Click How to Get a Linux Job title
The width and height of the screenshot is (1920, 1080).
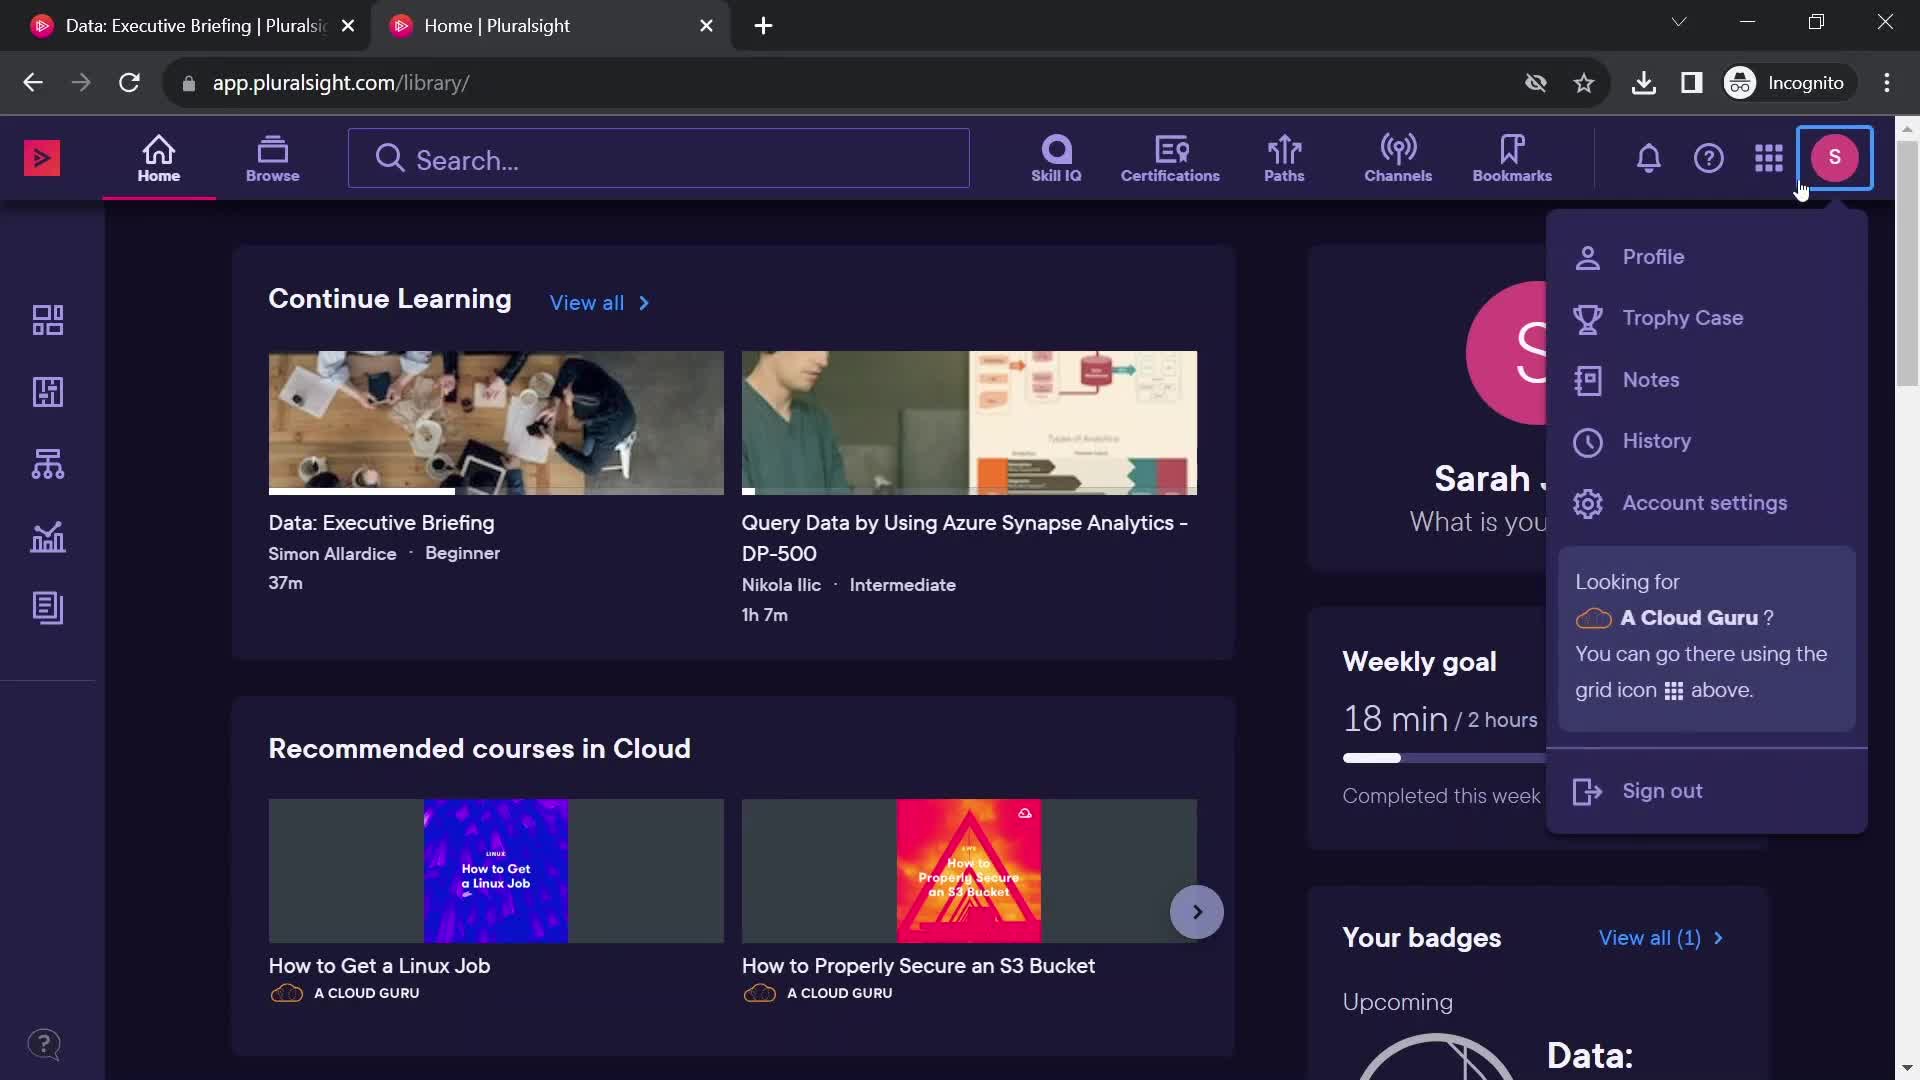379,966
